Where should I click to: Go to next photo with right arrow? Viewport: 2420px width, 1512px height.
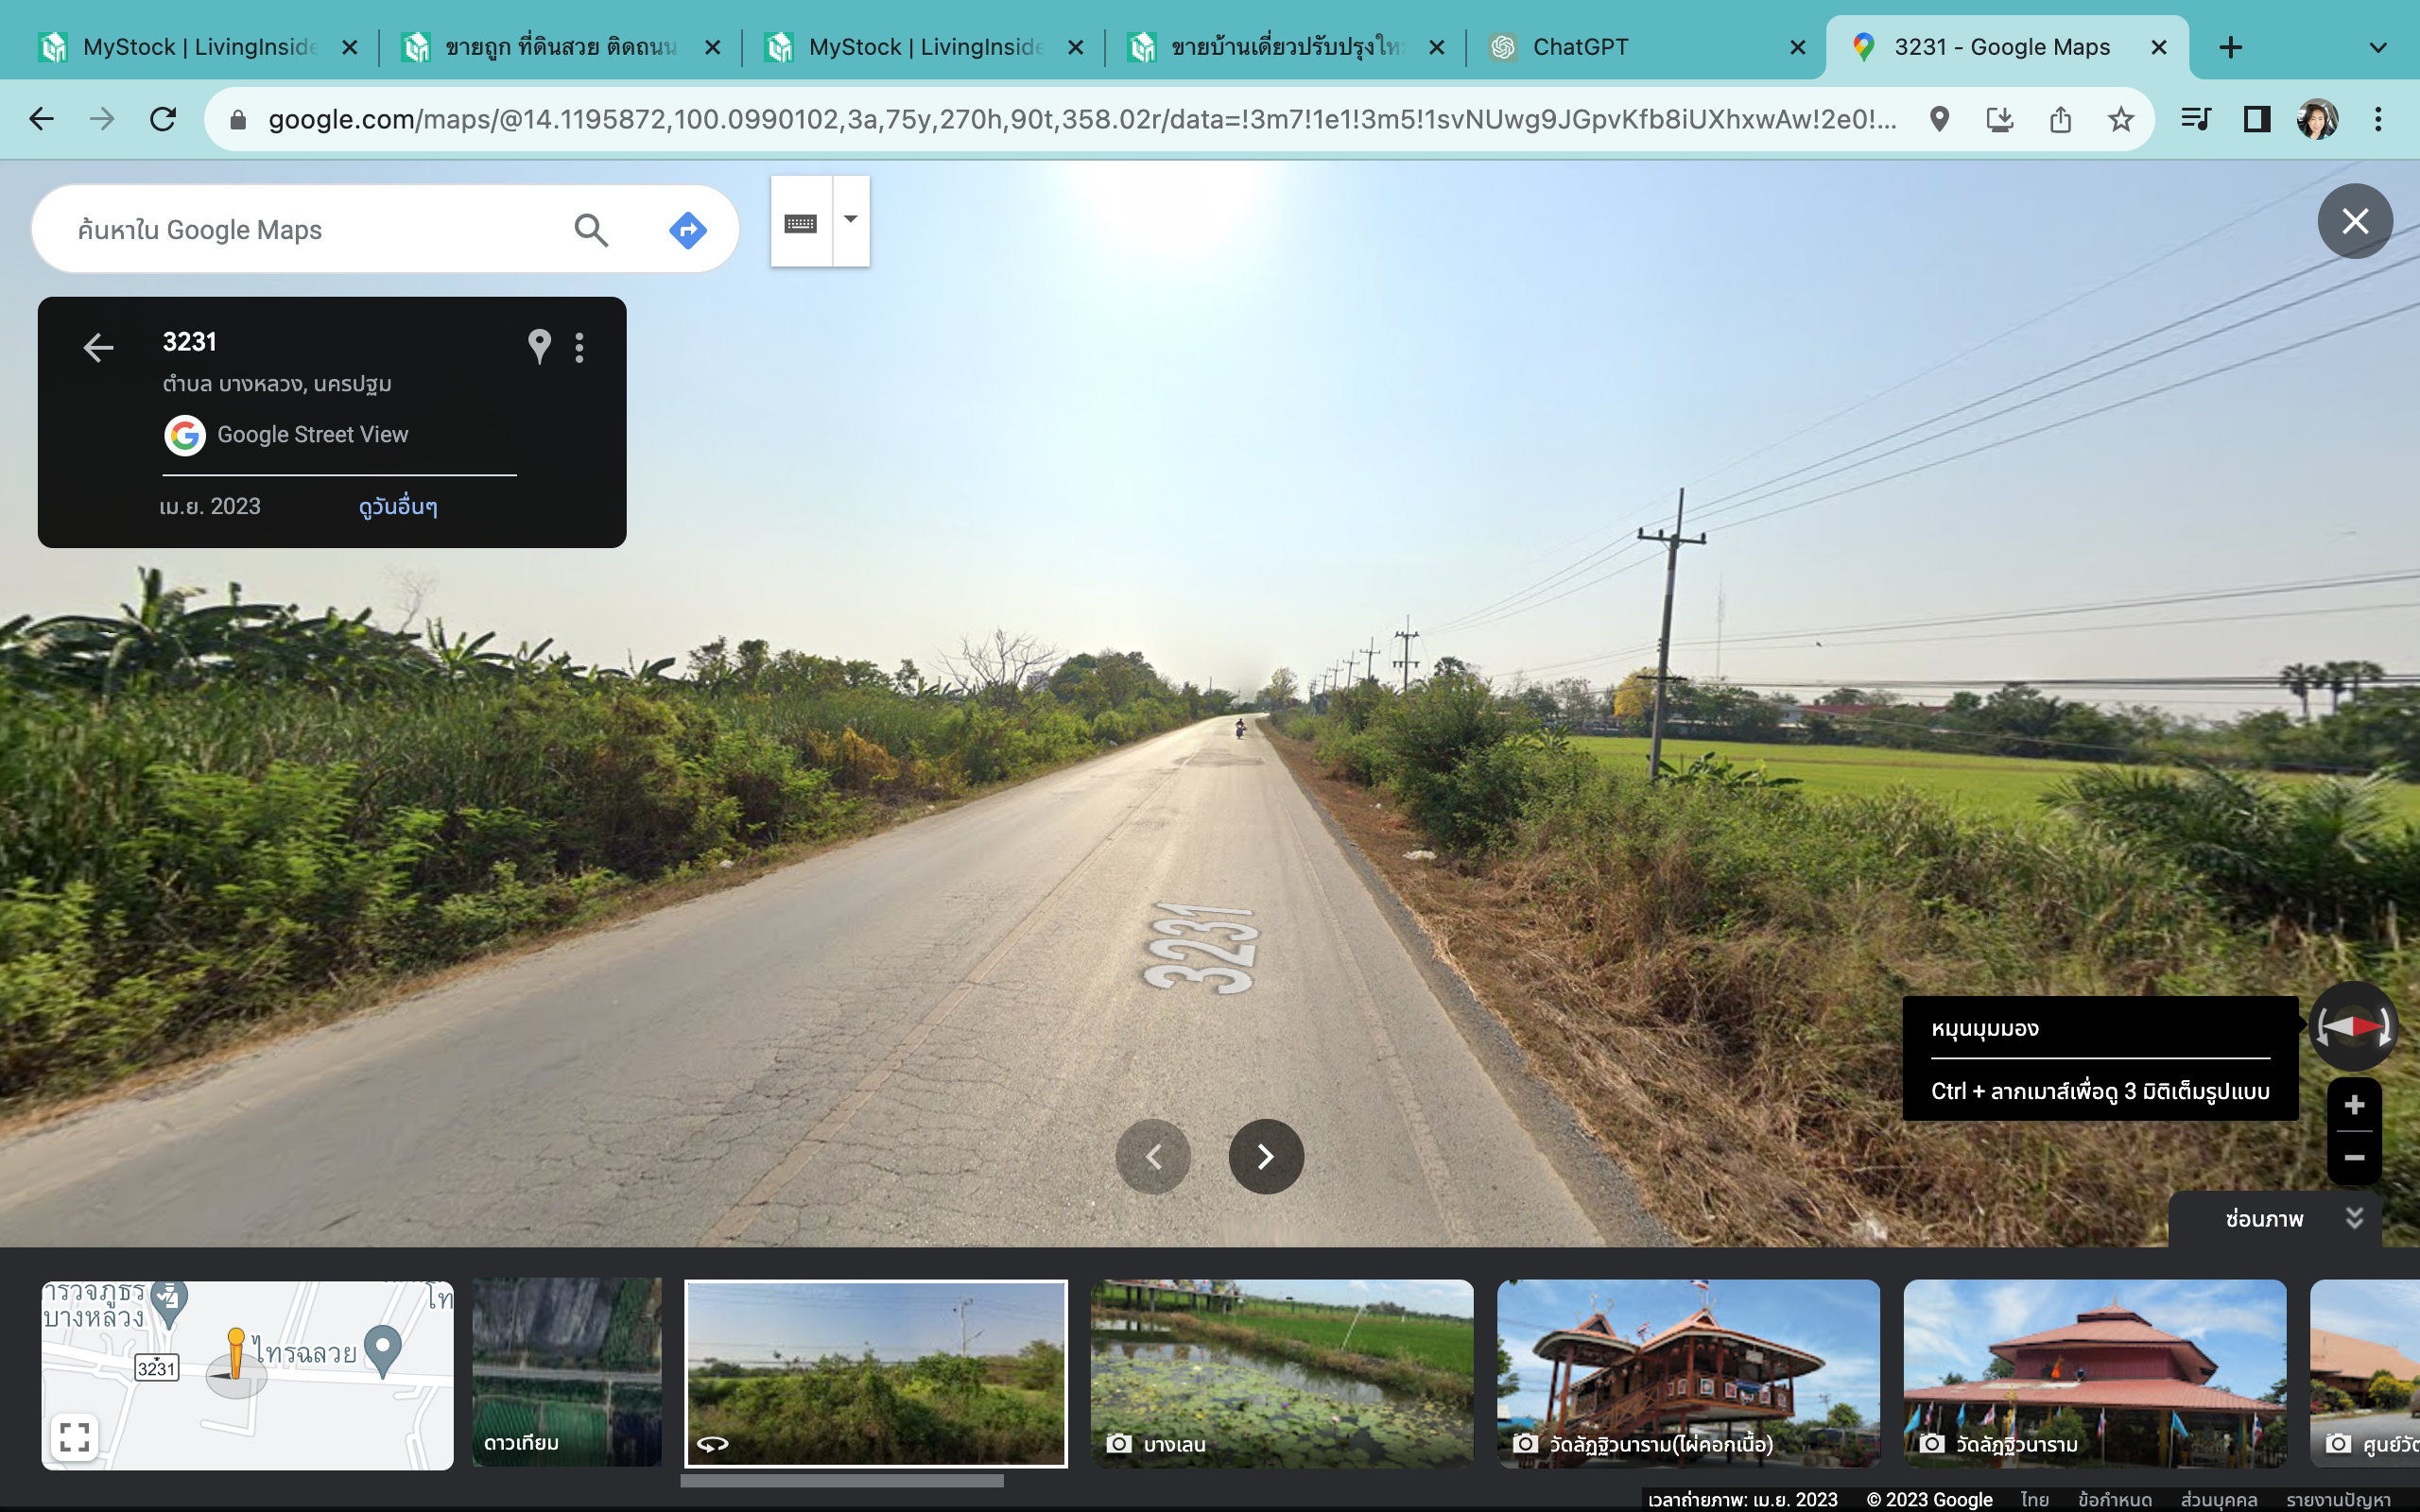(1266, 1157)
